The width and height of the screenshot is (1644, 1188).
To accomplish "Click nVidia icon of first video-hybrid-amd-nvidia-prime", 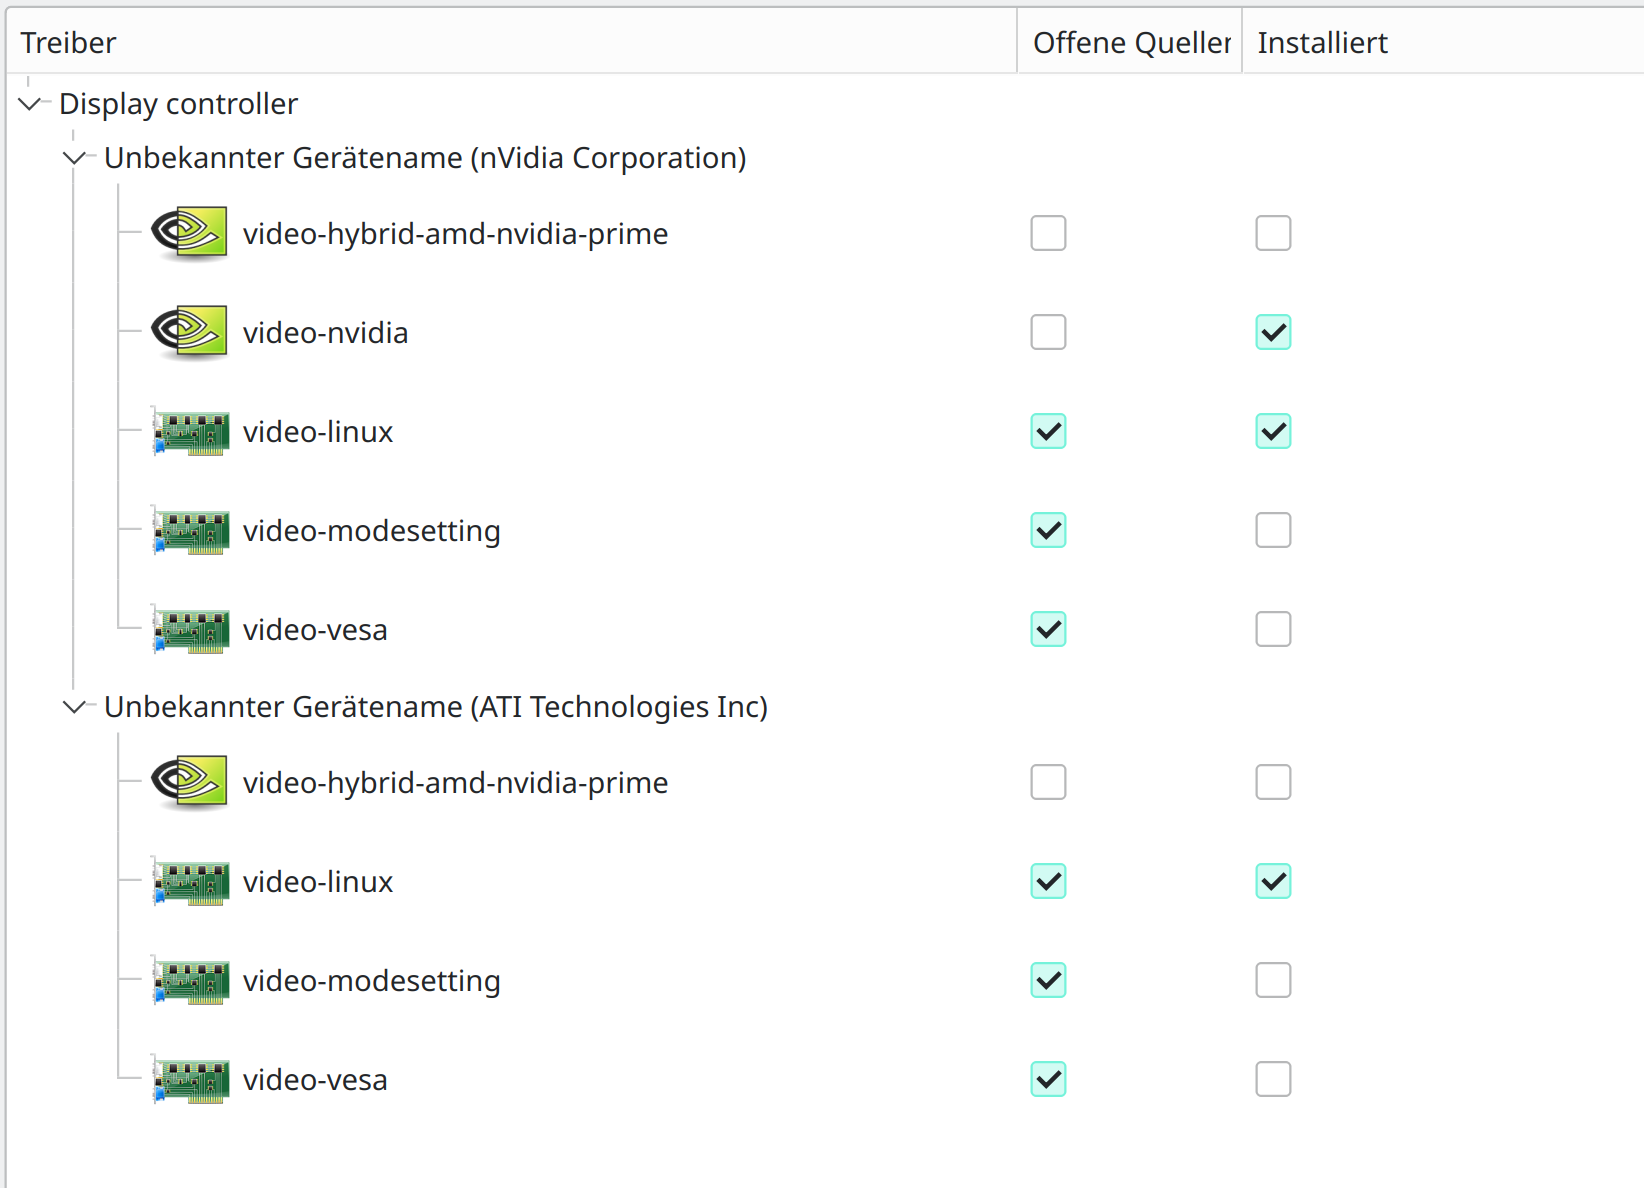I will point(190,233).
